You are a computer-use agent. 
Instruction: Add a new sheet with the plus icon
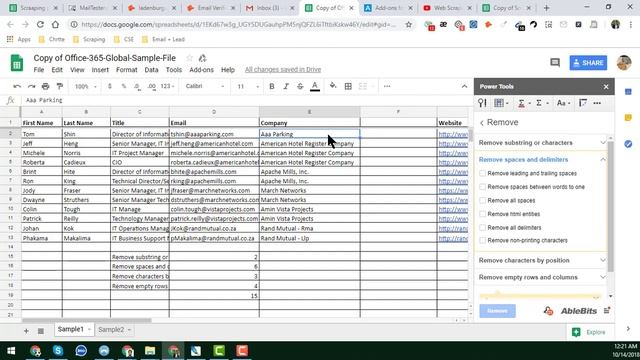26,331
